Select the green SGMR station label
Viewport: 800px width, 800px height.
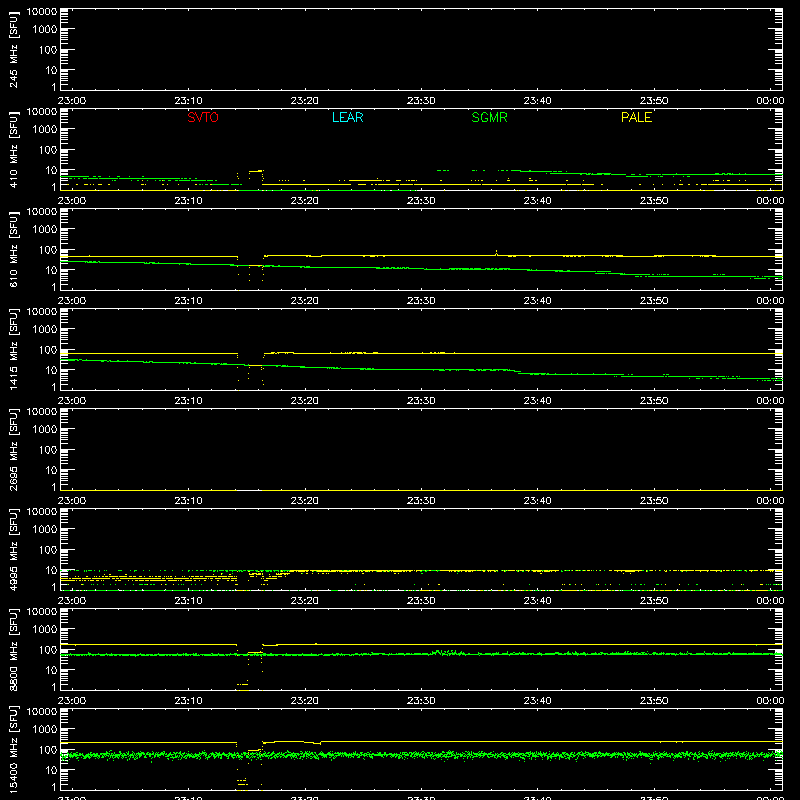pos(489,117)
